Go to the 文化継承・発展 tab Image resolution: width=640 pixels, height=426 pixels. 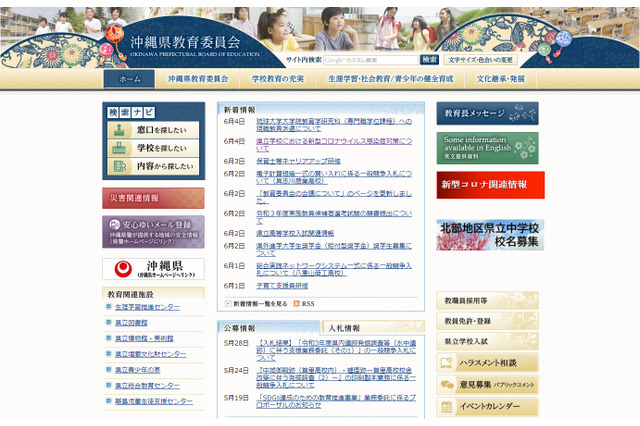500,79
